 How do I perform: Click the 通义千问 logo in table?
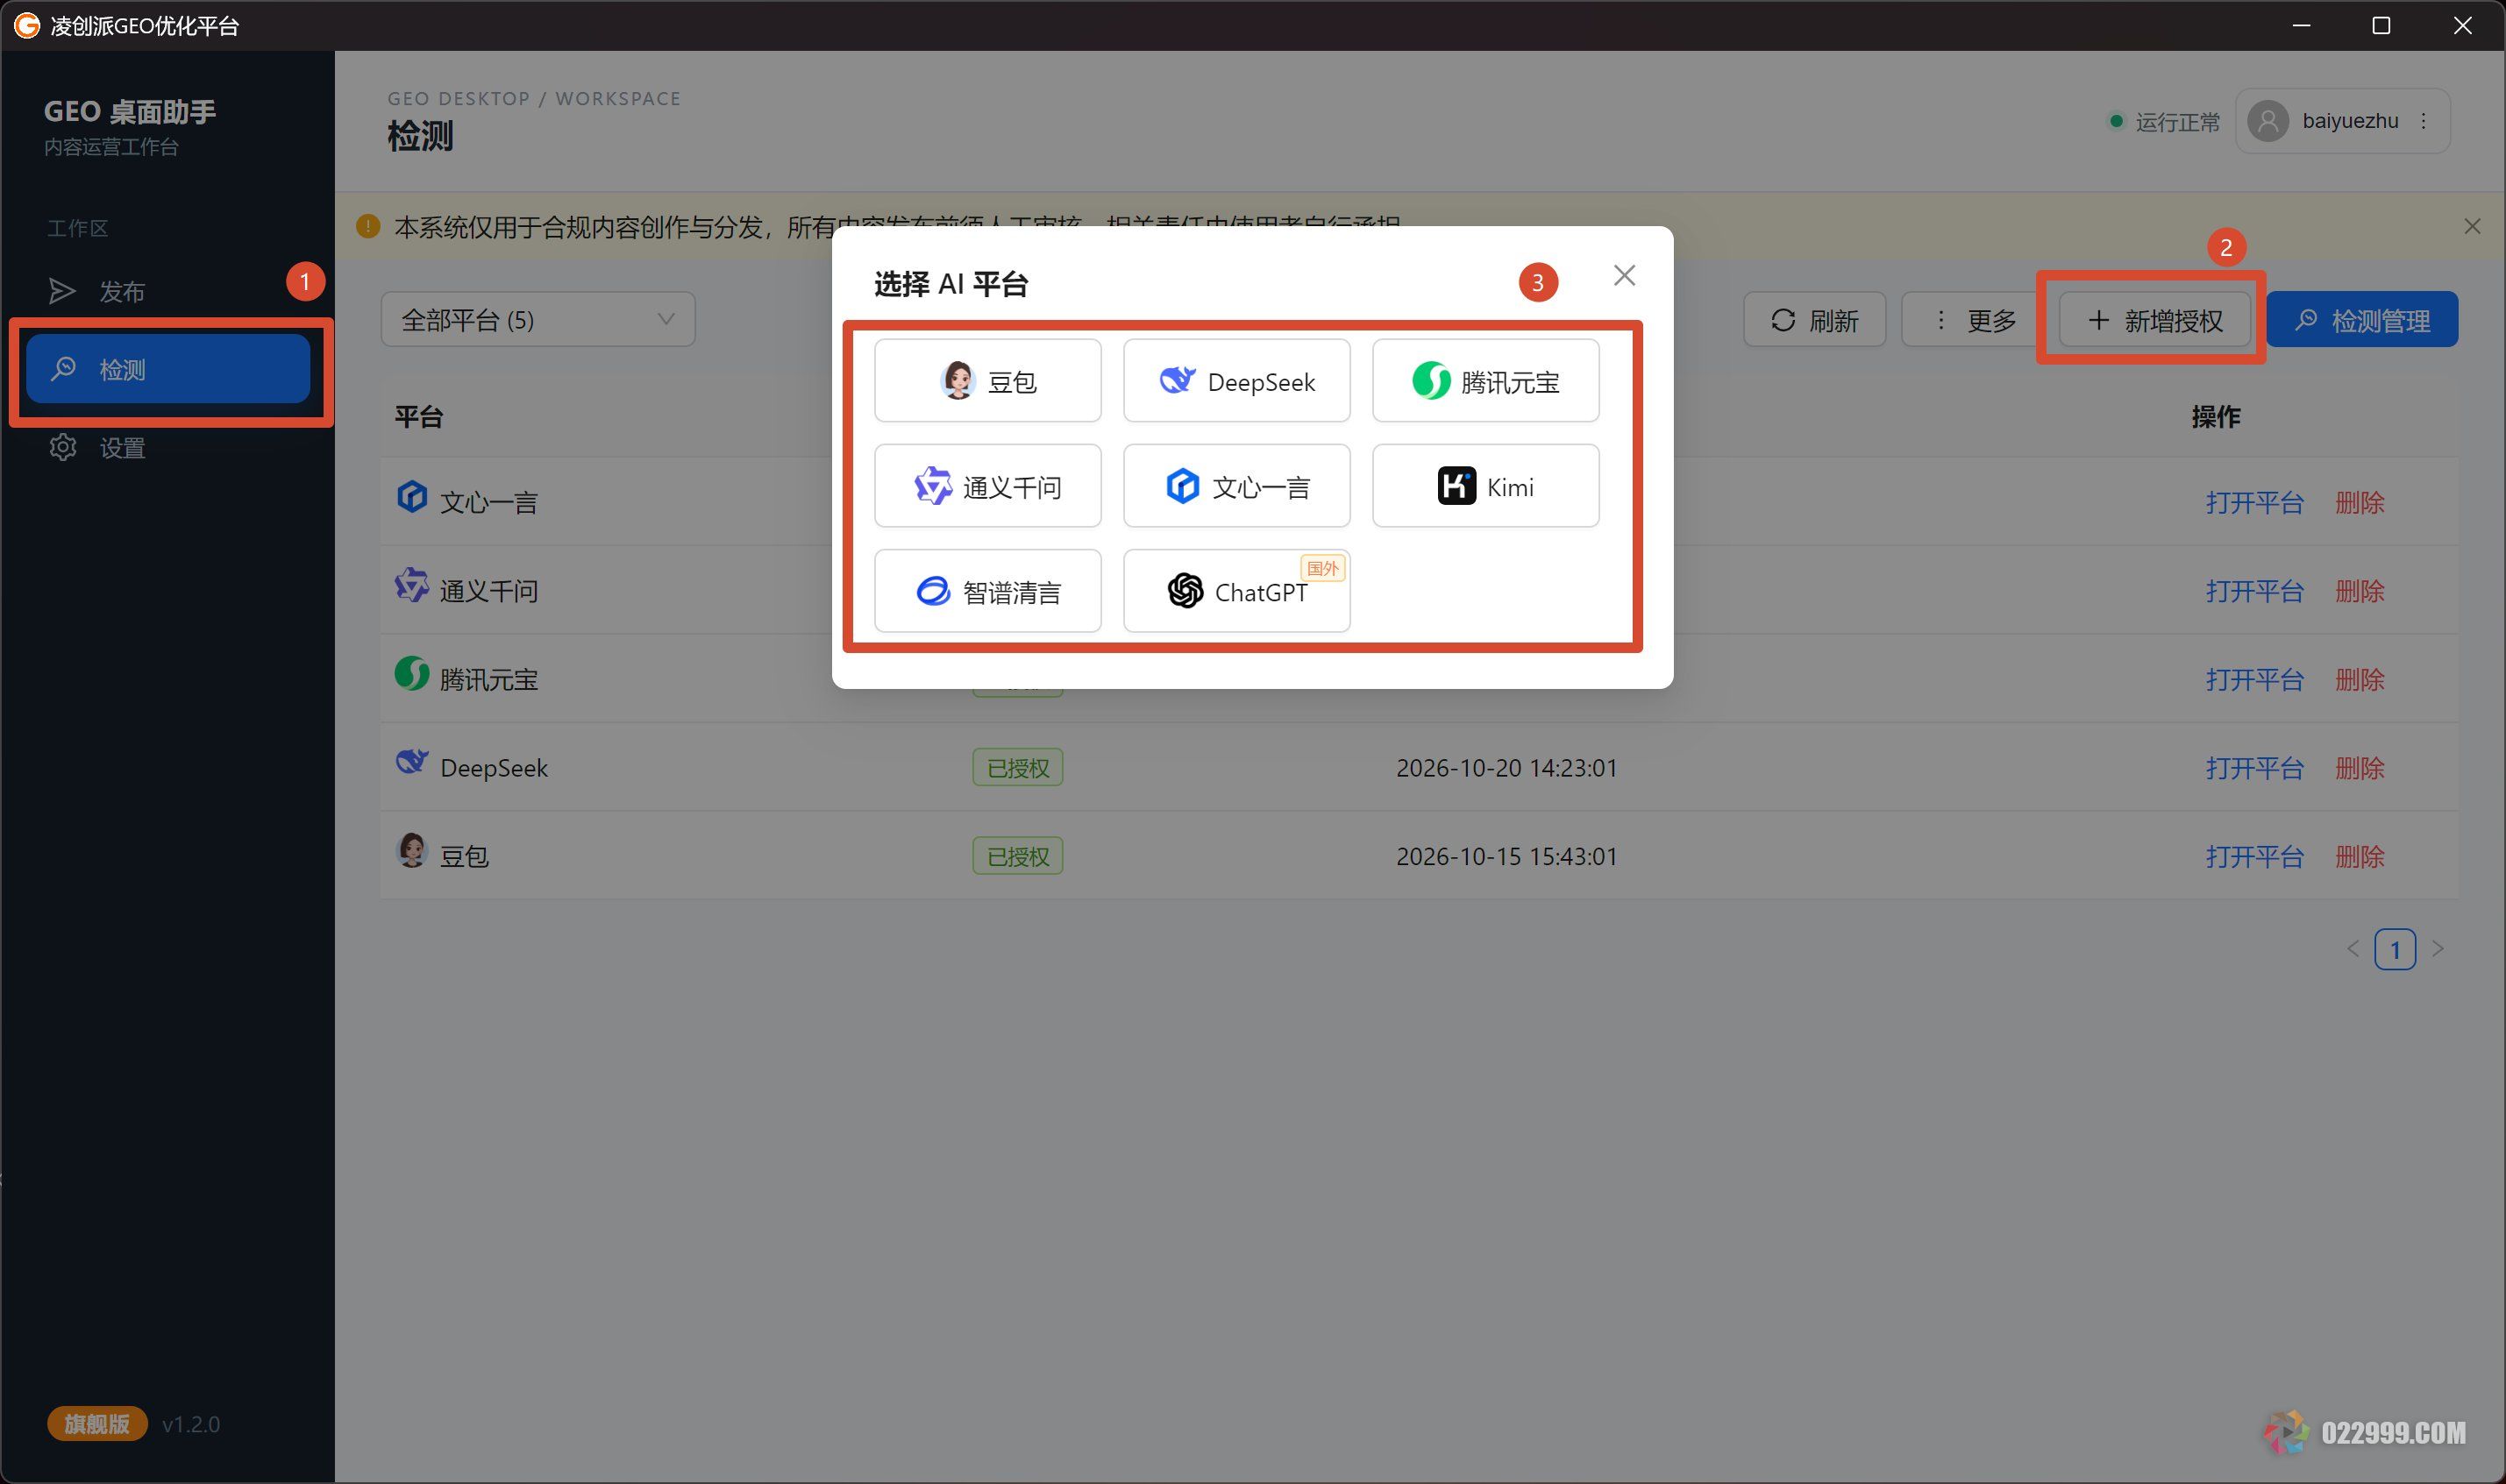coord(412,585)
